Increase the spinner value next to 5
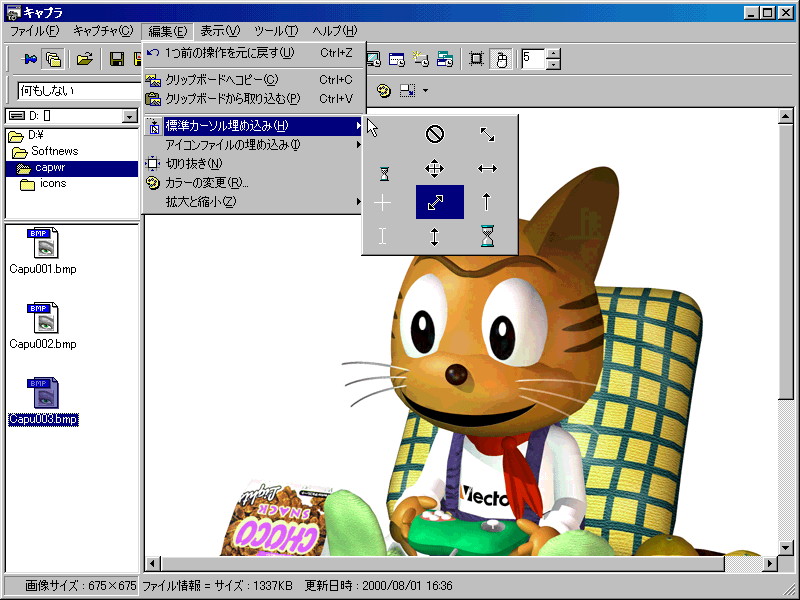The image size is (800, 600). (x=554, y=54)
